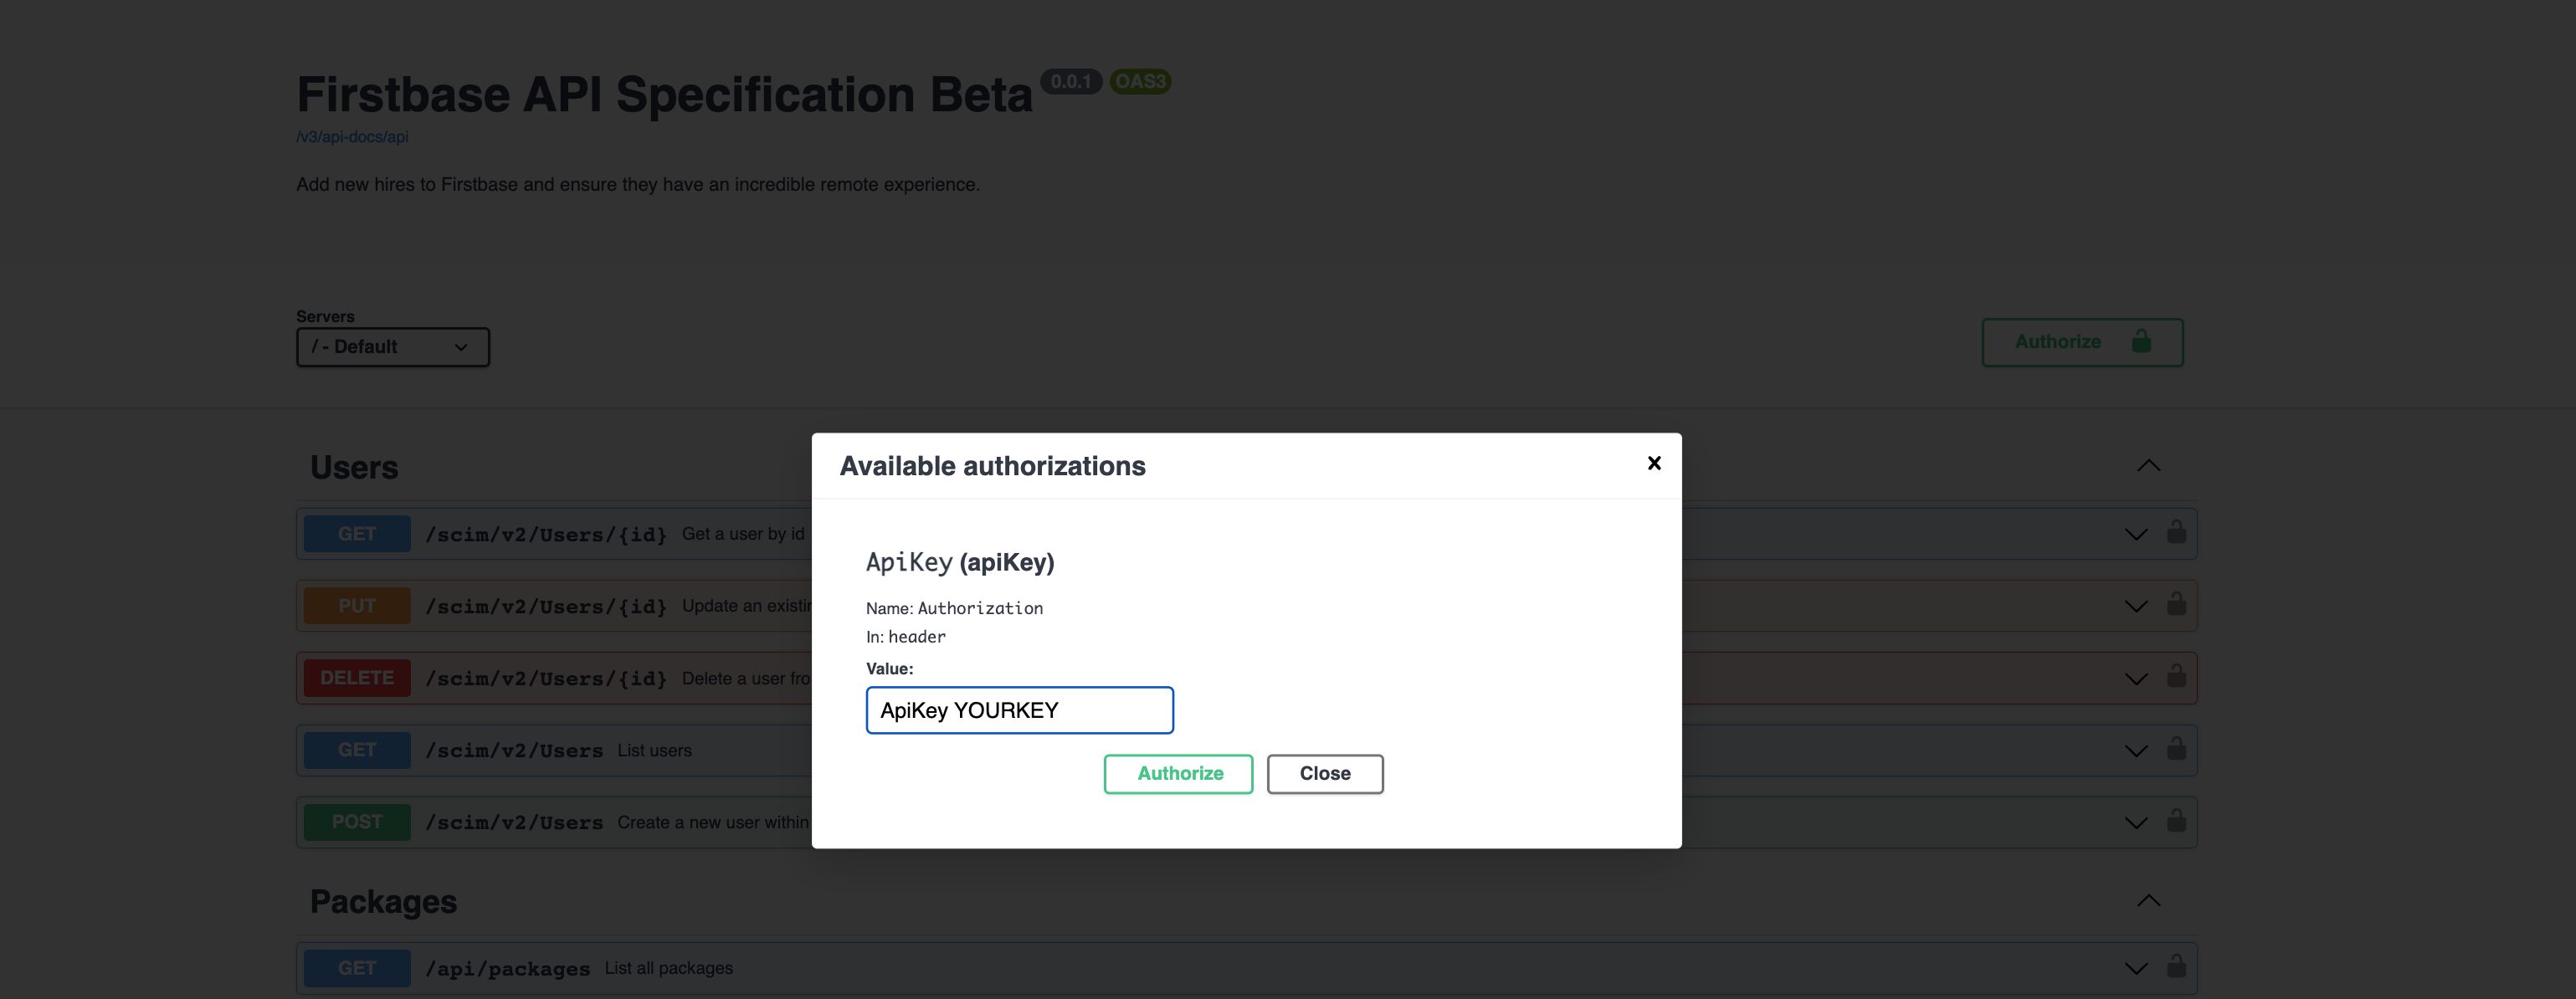Screen dimensions: 2576x999
Task: Click the top-right Authorize lock button
Action: coord(2081,342)
